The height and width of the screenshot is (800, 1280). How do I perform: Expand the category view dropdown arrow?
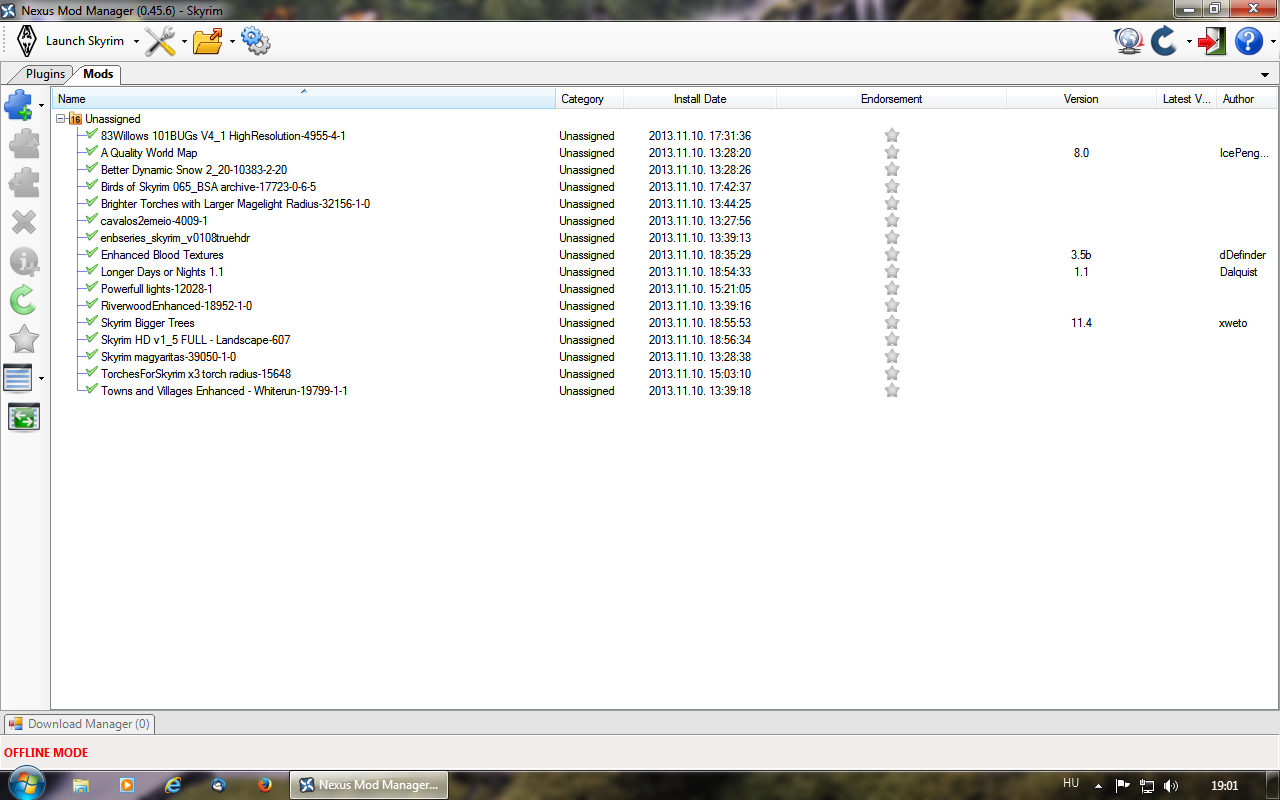coord(42,378)
